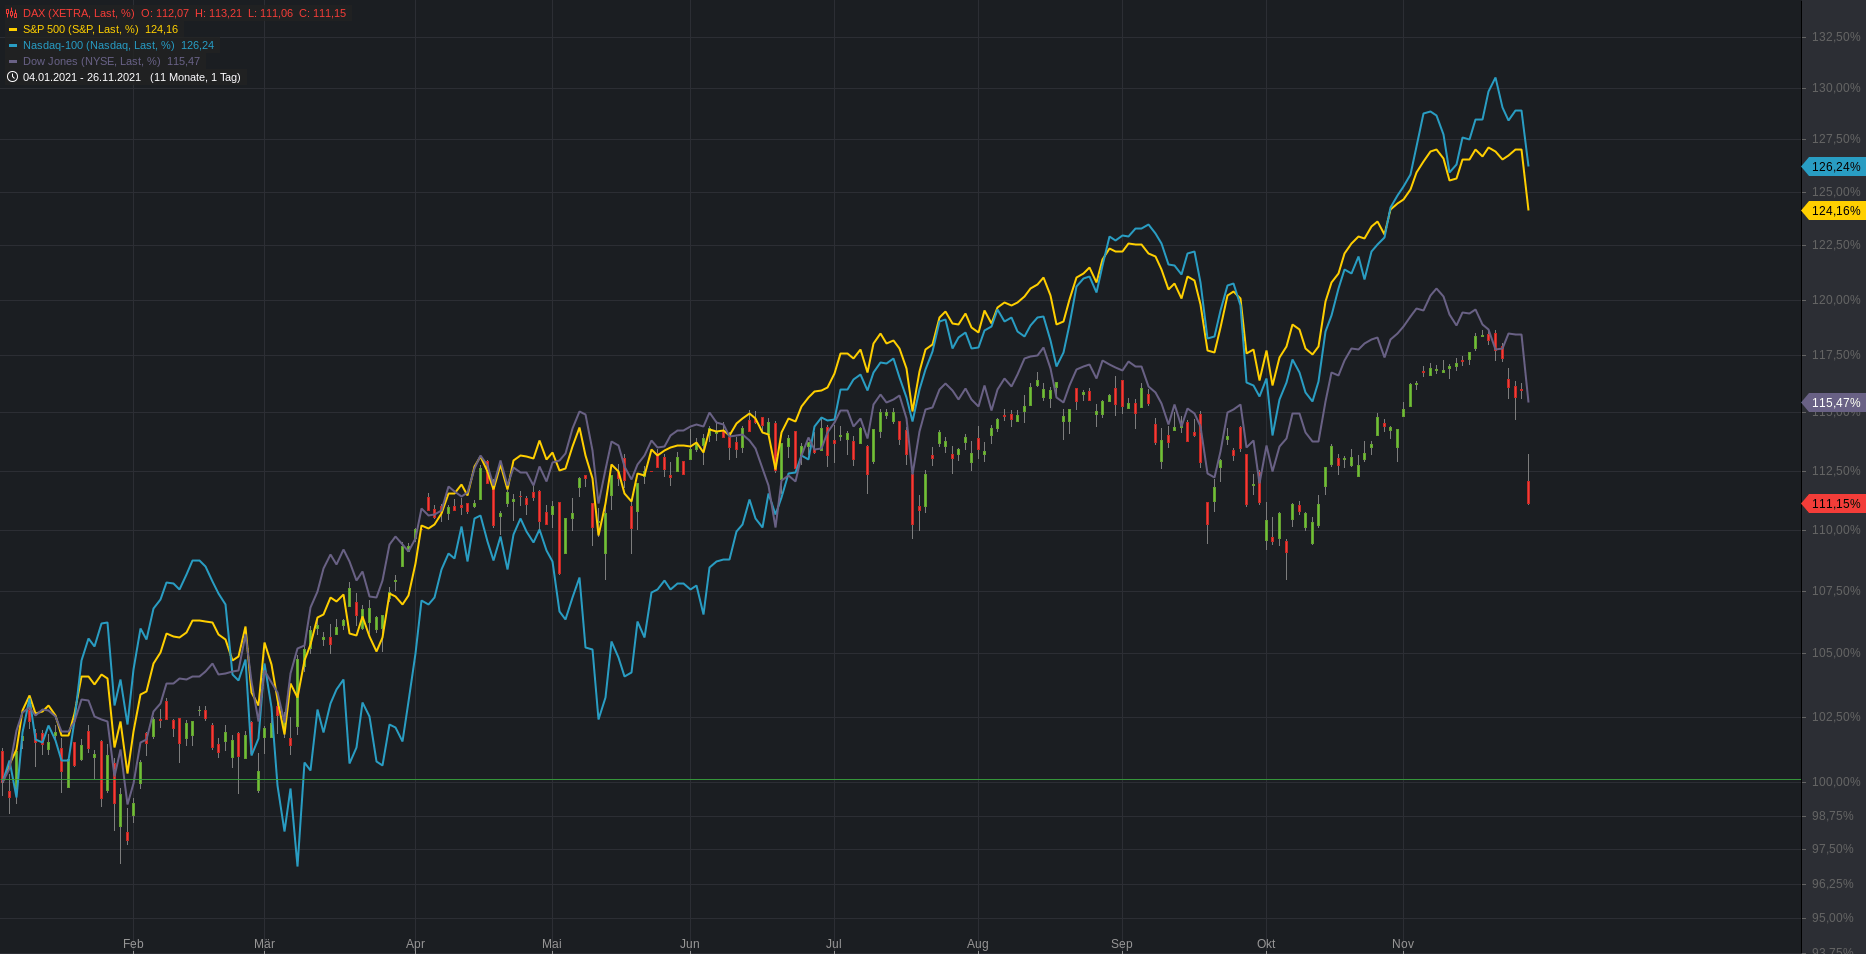
Task: Click the DAX candlestick chart-type icon
Action: pos(12,13)
